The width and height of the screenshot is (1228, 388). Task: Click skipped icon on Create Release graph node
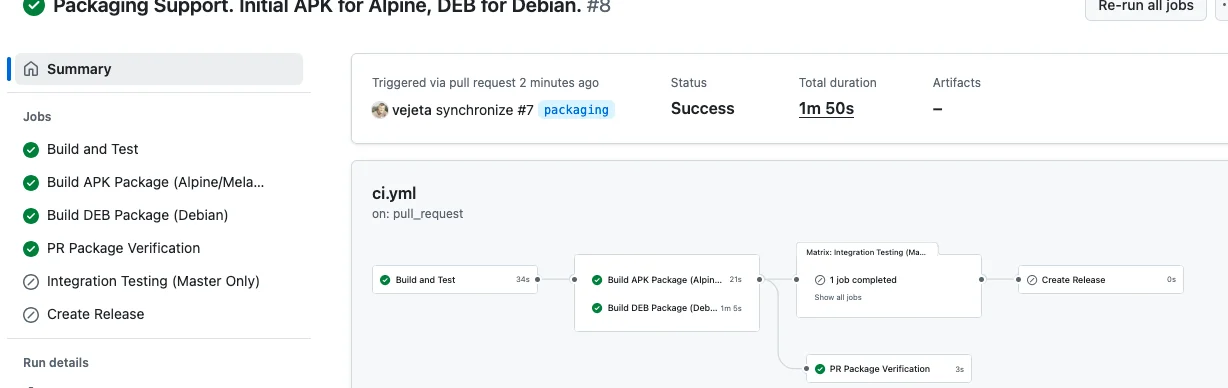pos(1032,280)
